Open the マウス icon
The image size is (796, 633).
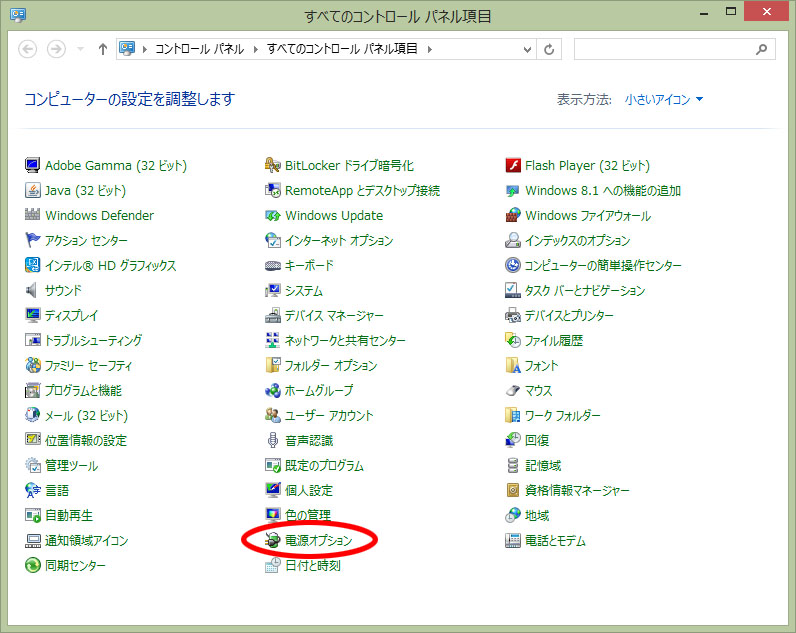(513, 390)
